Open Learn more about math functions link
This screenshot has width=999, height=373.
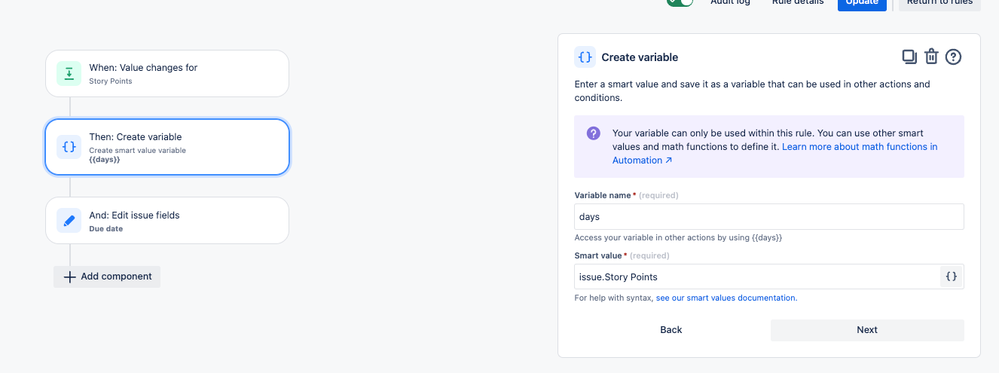point(775,154)
